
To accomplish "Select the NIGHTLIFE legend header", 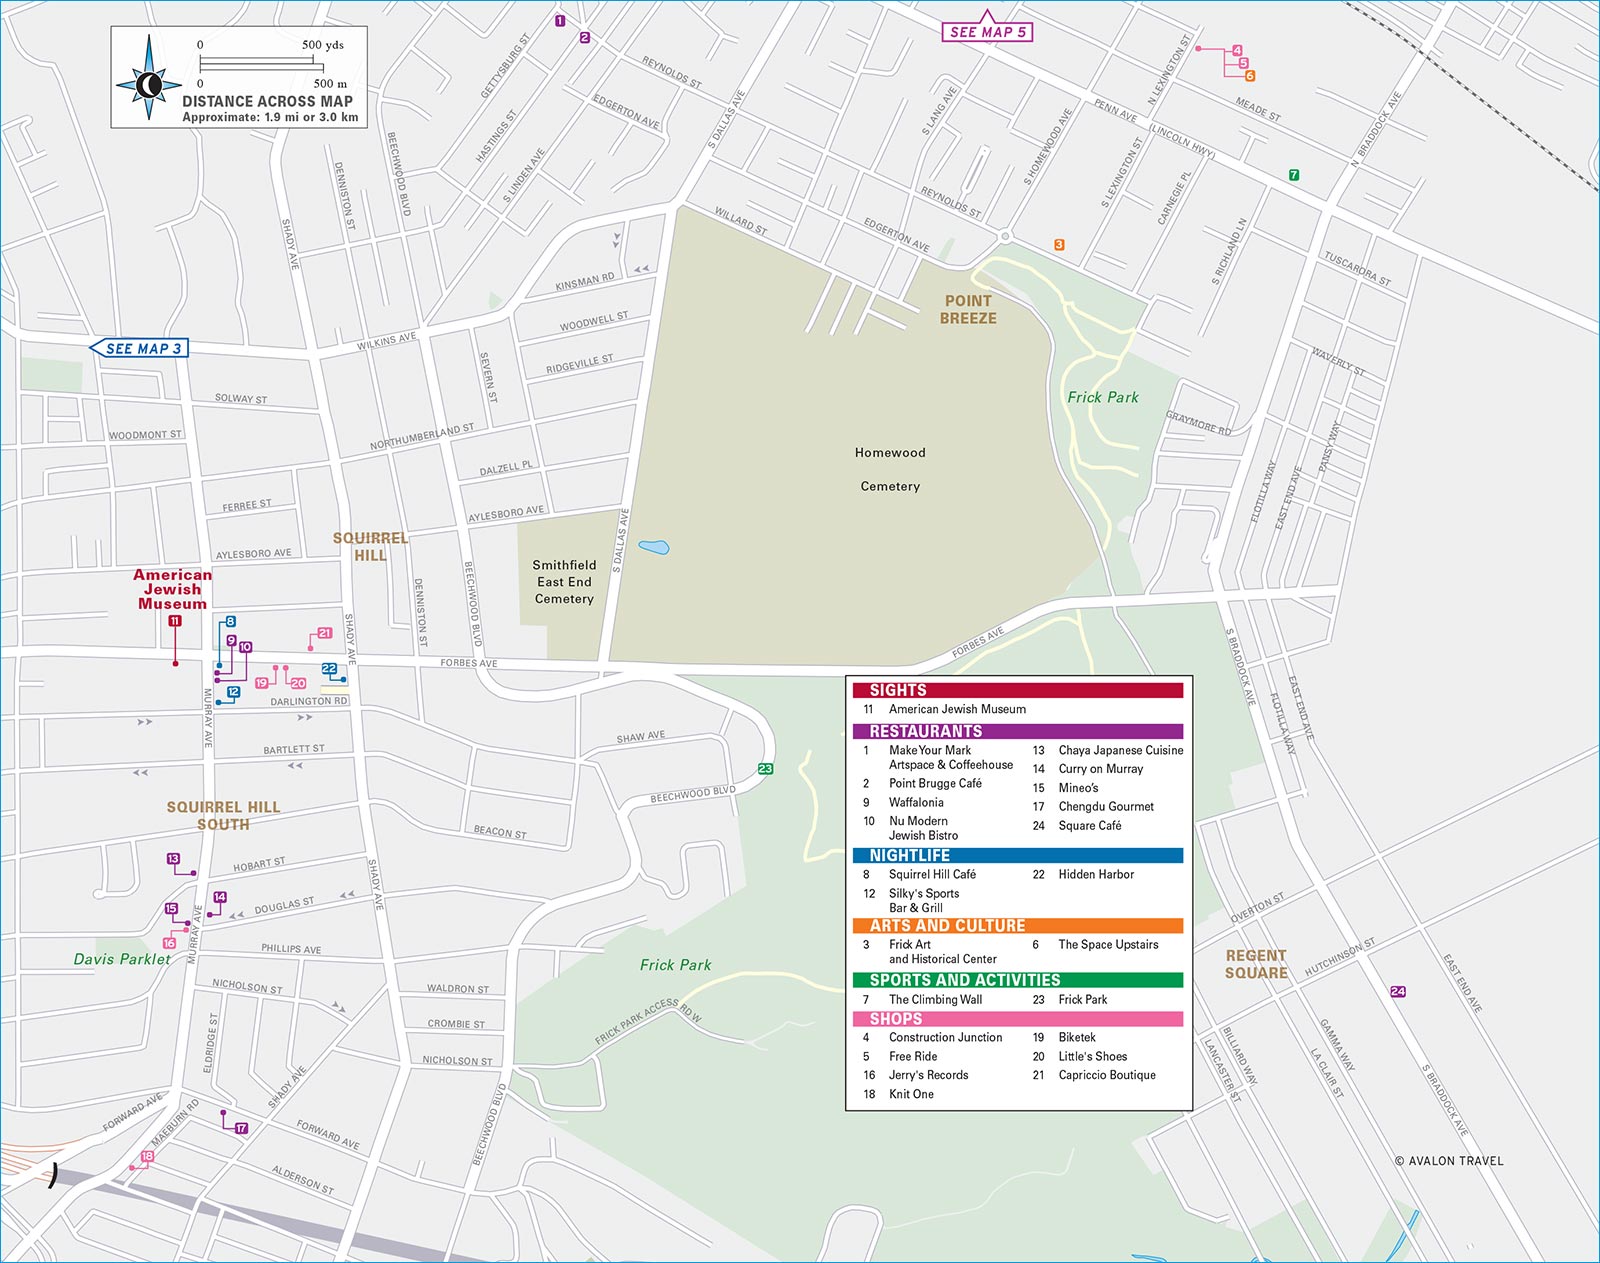I will (1018, 855).
